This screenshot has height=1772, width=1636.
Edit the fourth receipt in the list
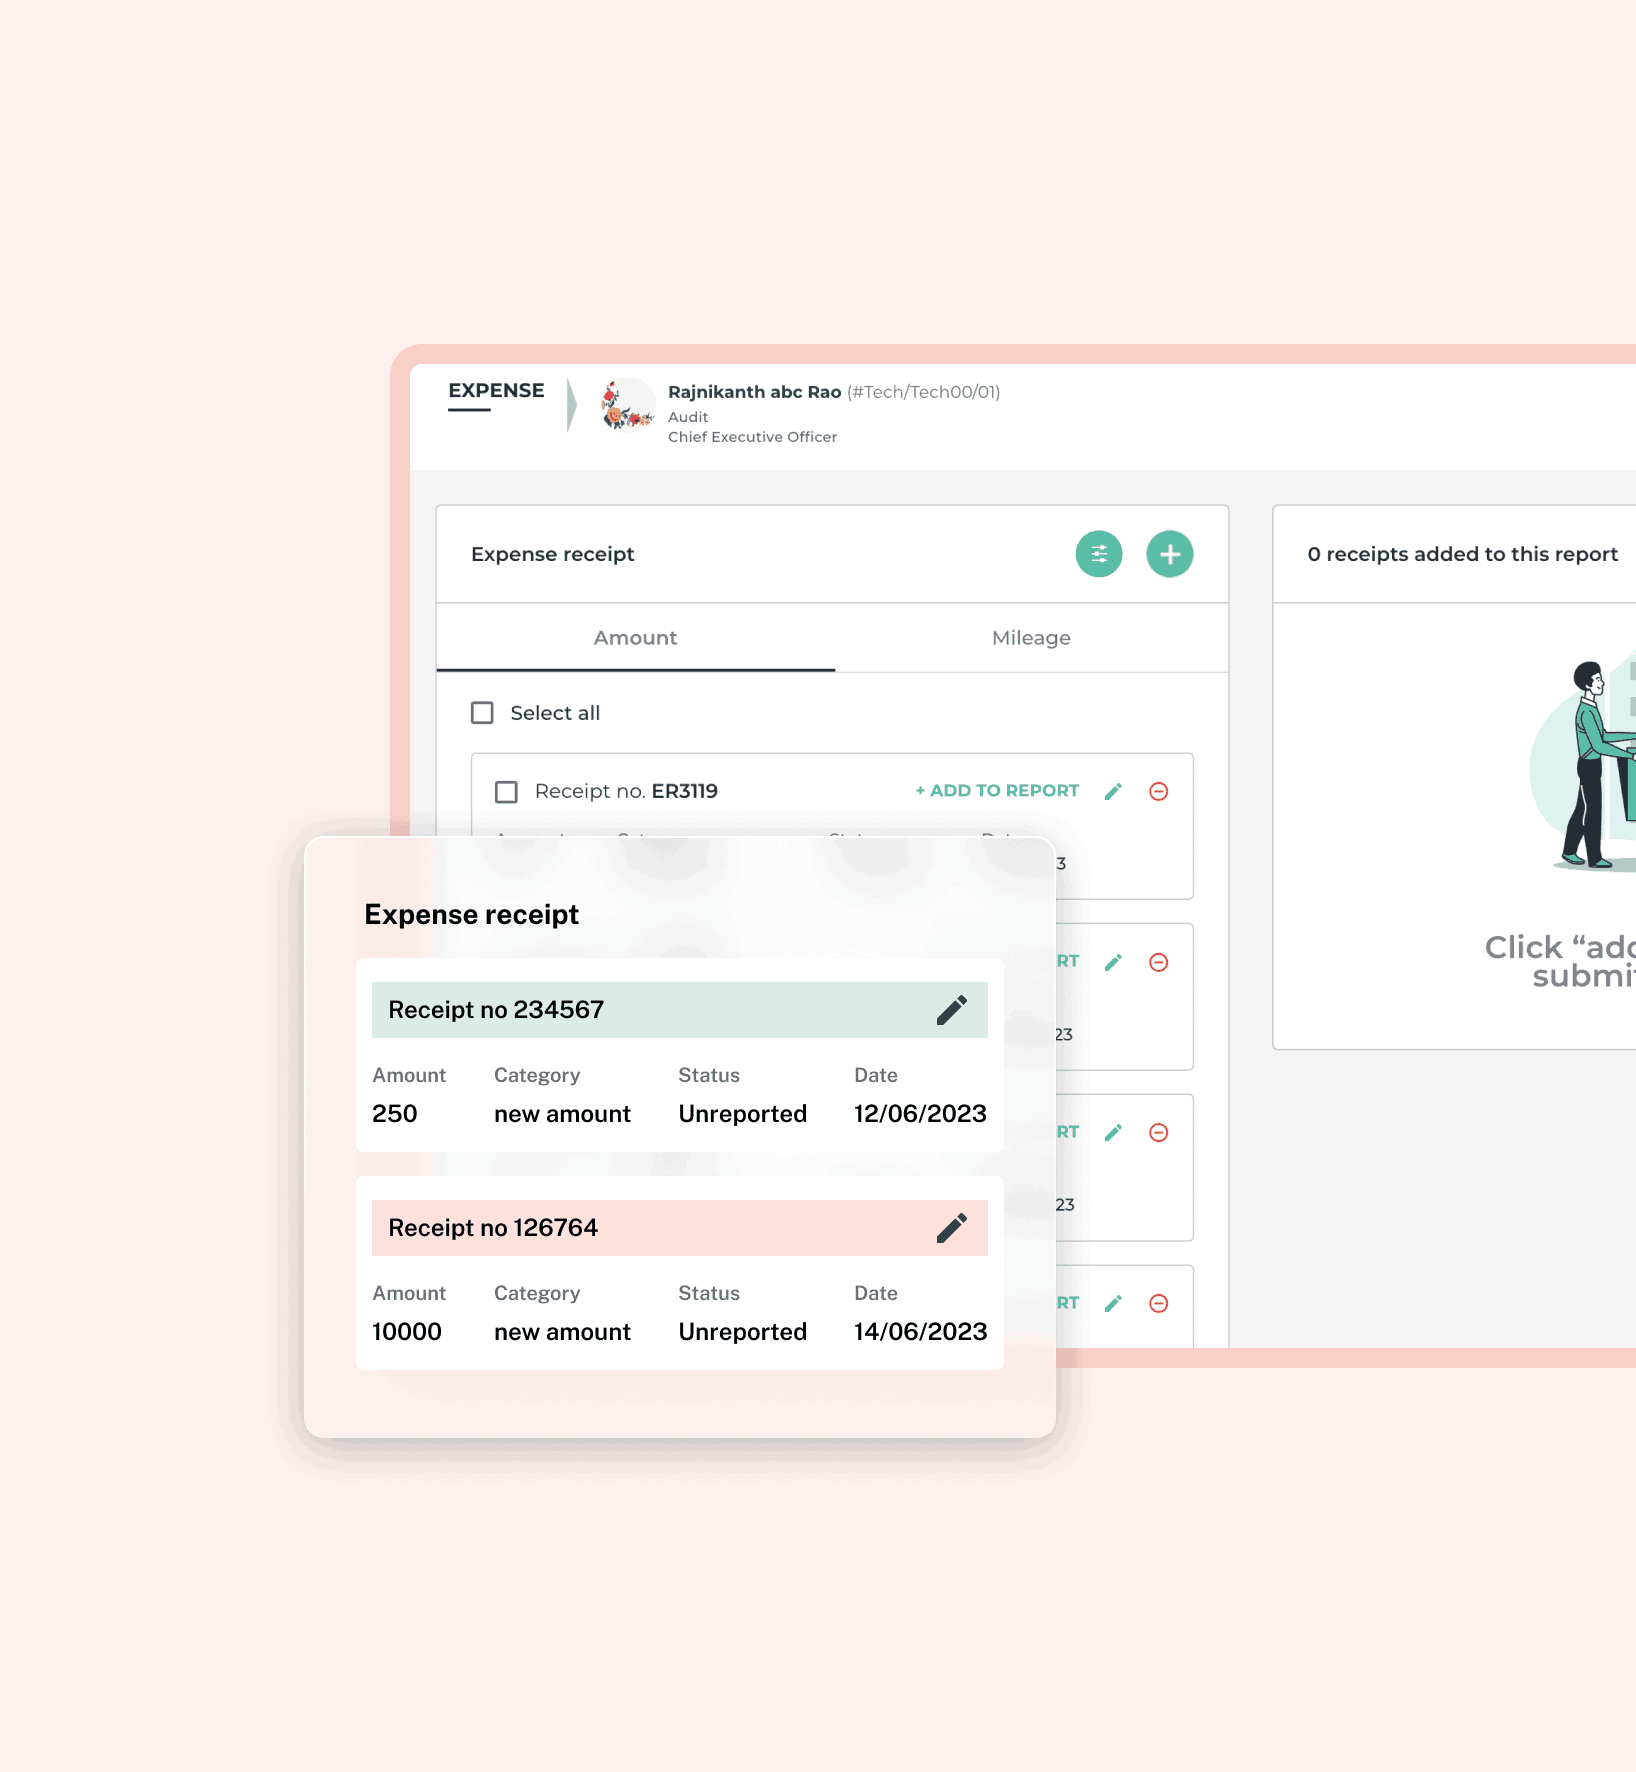point(1113,1303)
